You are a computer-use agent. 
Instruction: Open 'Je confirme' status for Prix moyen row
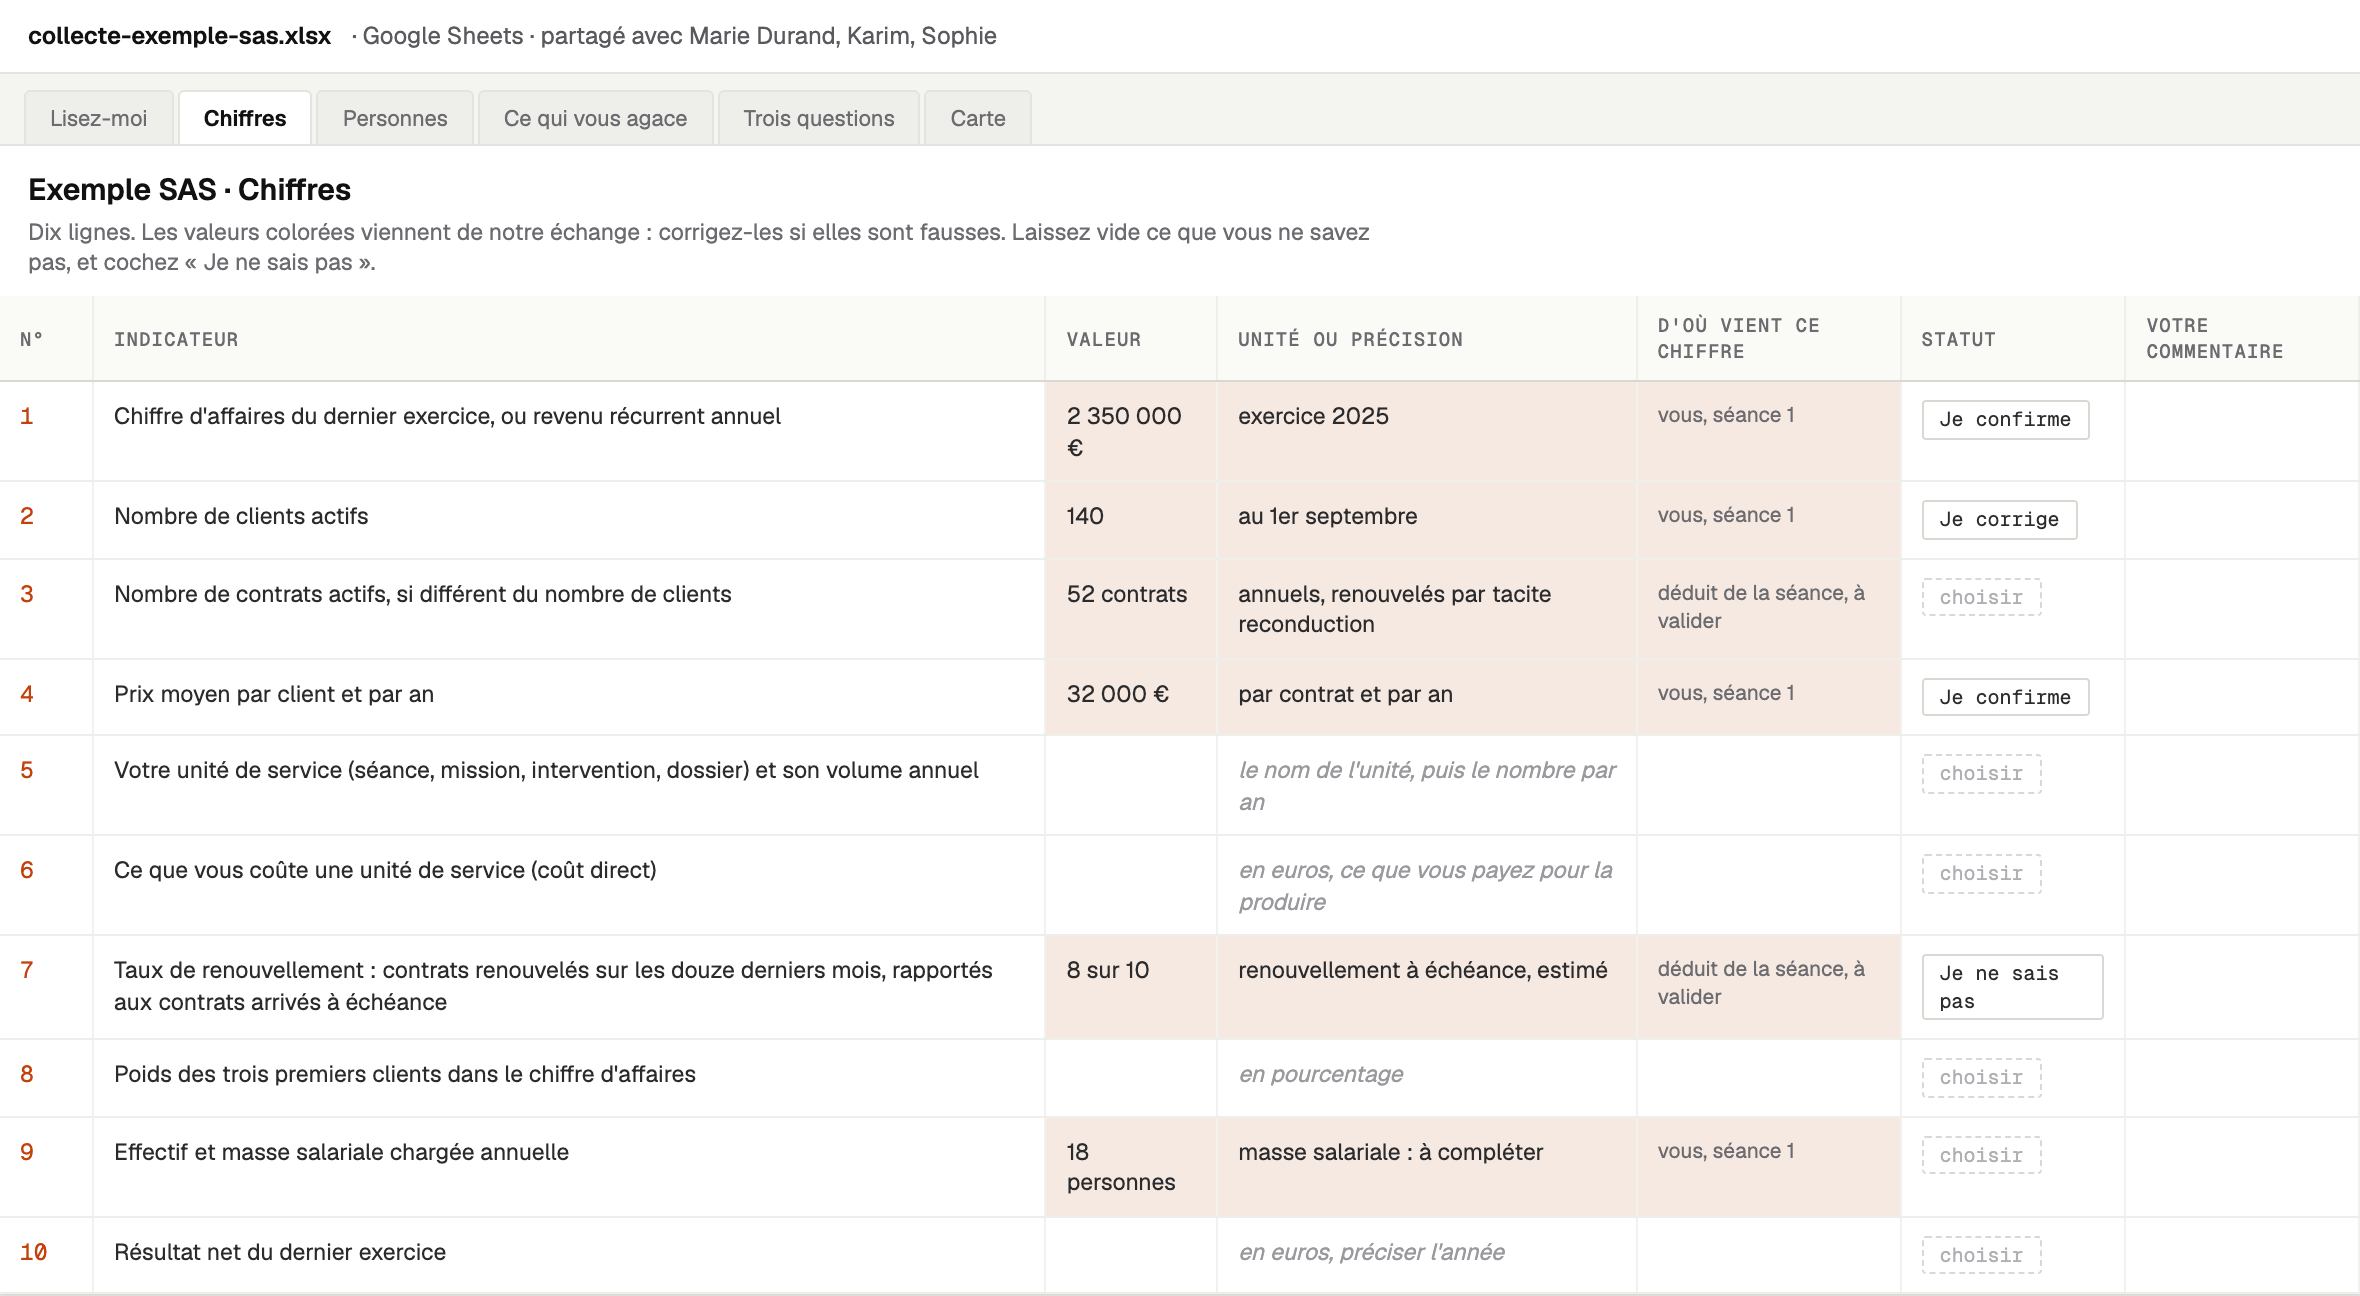[x=2005, y=697]
